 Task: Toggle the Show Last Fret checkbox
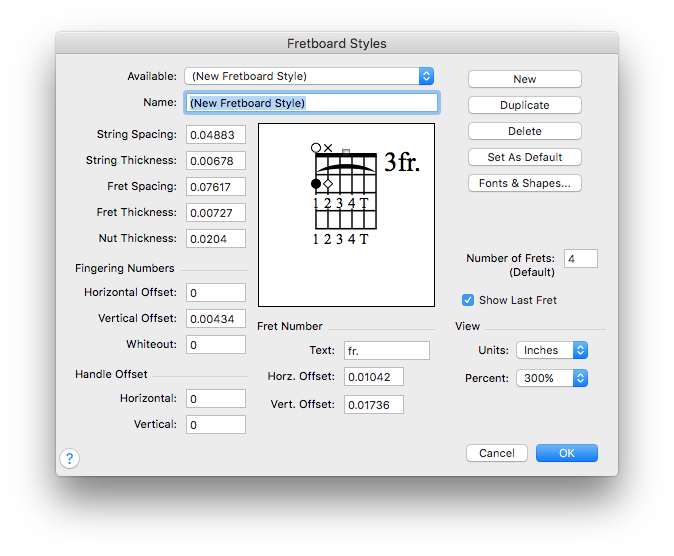(468, 300)
